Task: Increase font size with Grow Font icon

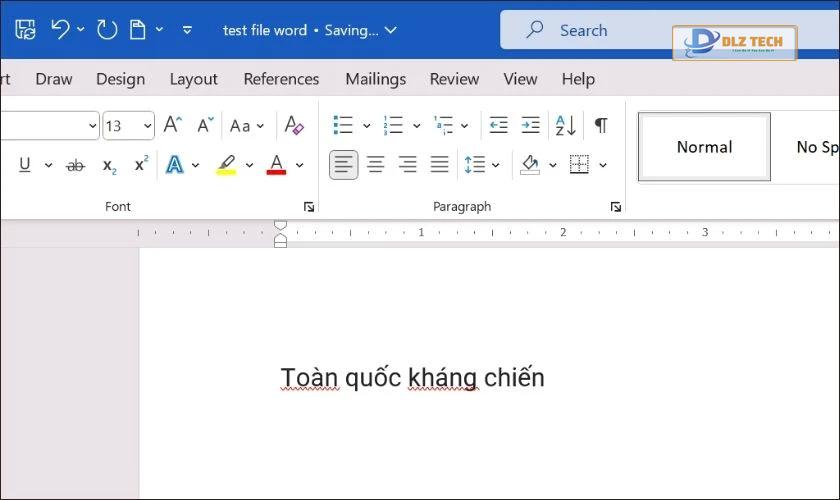Action: (x=172, y=125)
